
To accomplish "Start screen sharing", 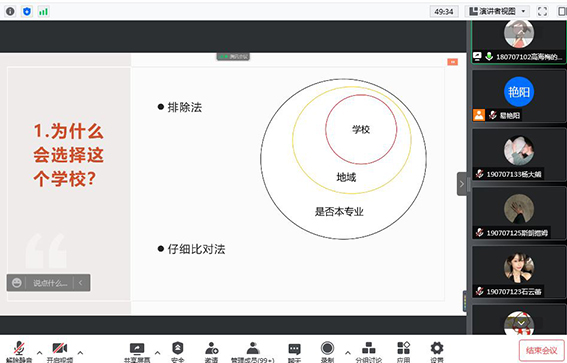I will [137, 352].
